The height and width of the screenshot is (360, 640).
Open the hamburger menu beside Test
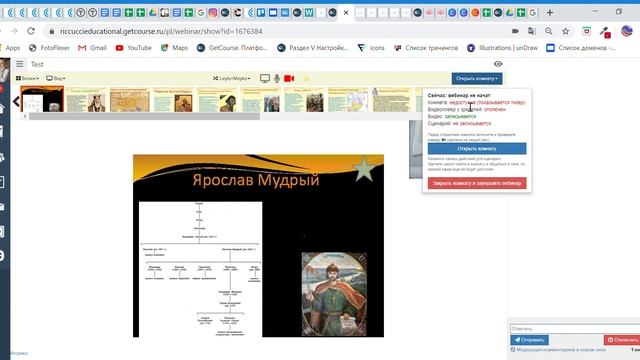[x=20, y=64]
